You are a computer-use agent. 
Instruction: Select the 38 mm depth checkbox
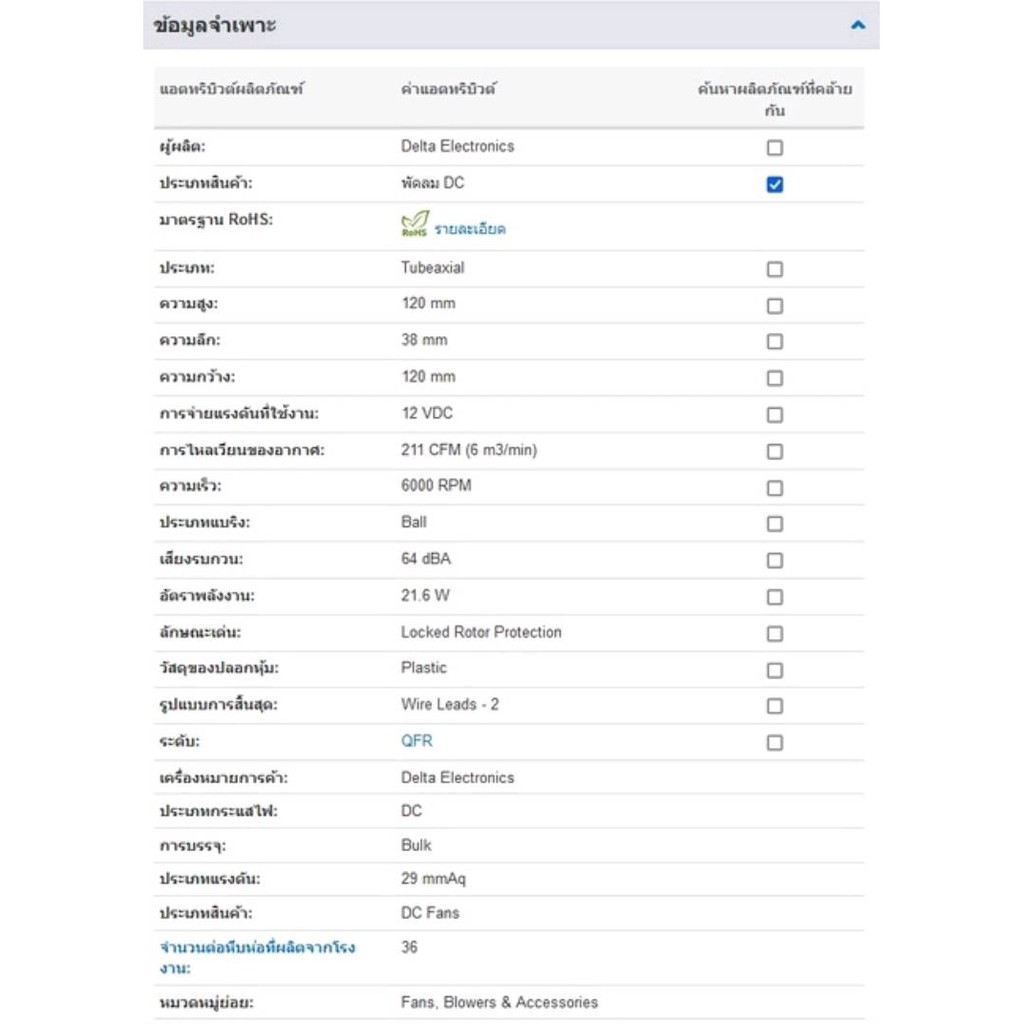coord(774,342)
